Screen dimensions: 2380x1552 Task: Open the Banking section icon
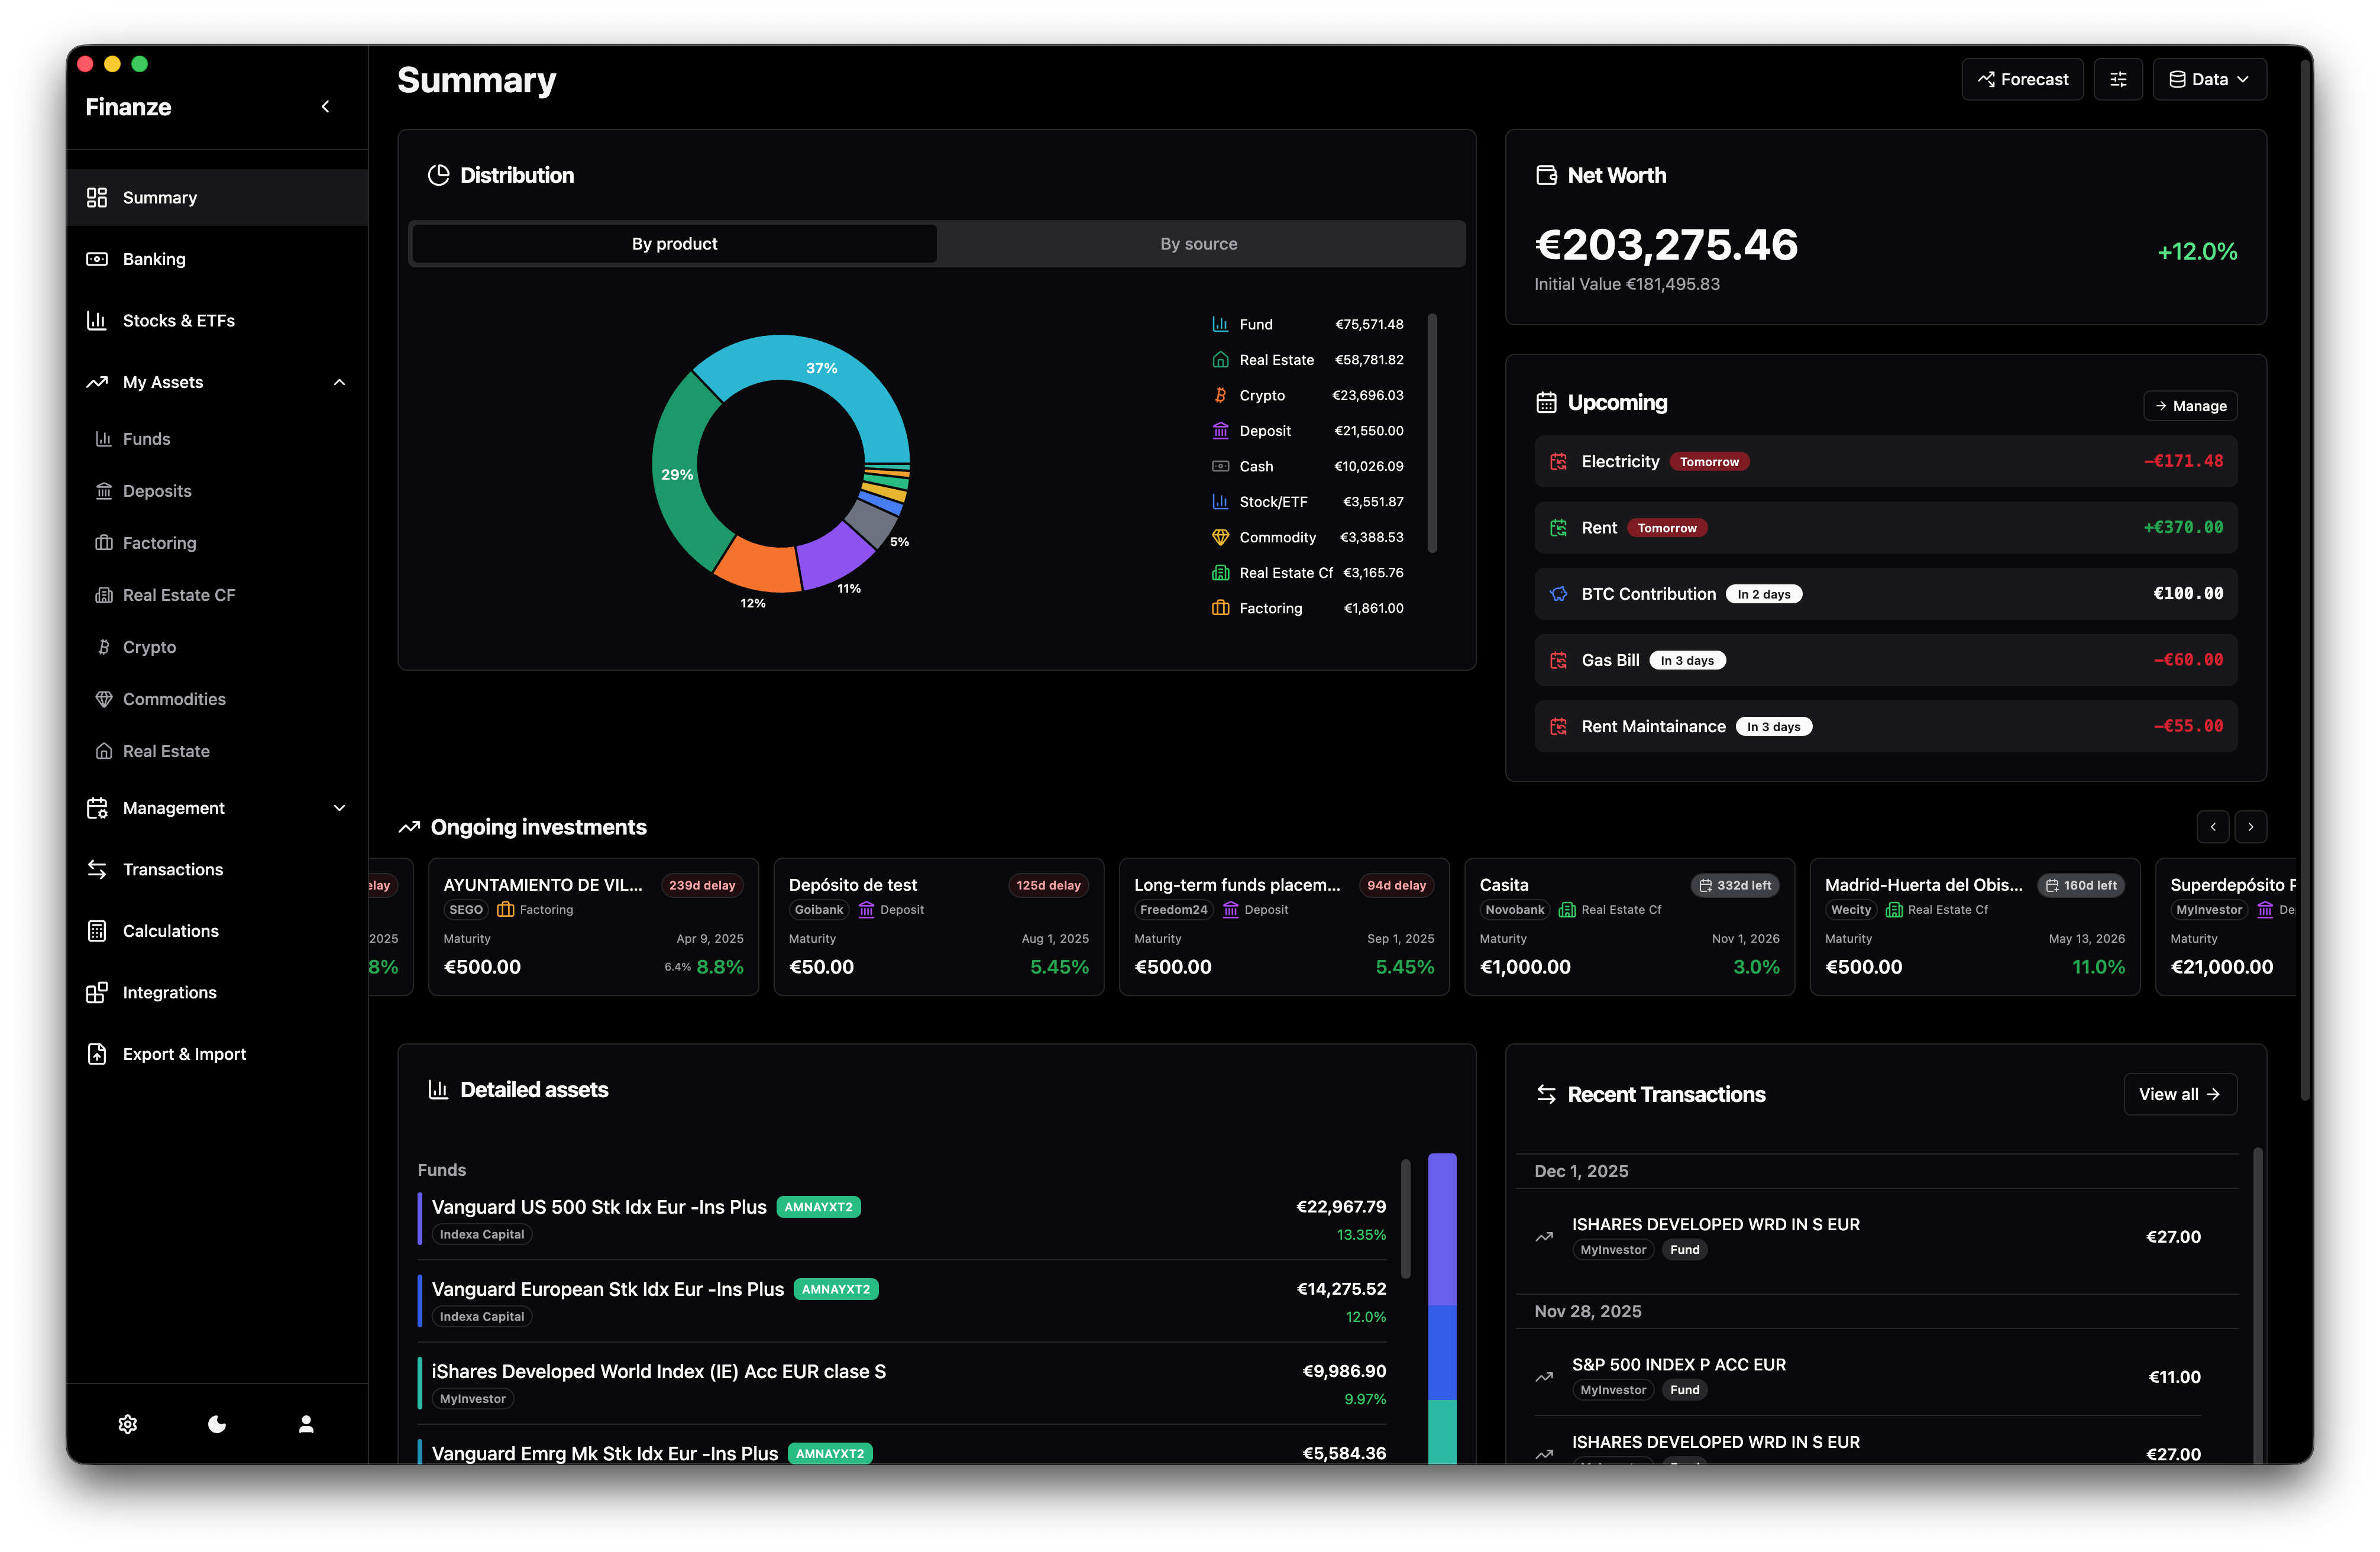coord(97,259)
